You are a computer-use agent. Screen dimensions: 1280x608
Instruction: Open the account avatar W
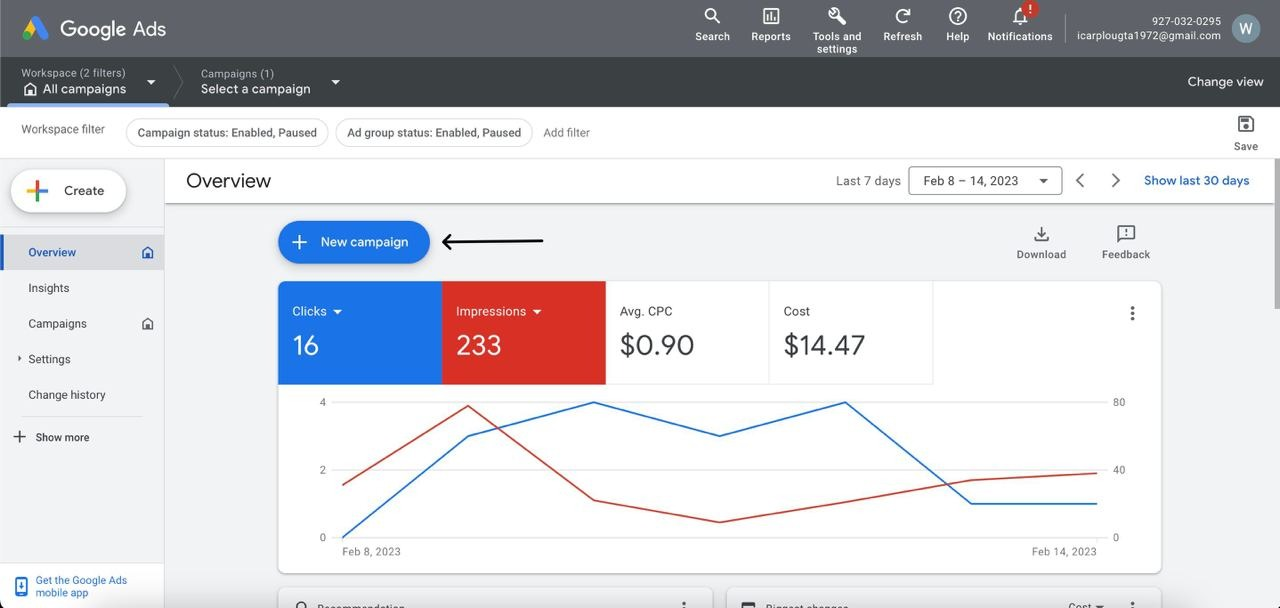pyautogui.click(x=1245, y=28)
